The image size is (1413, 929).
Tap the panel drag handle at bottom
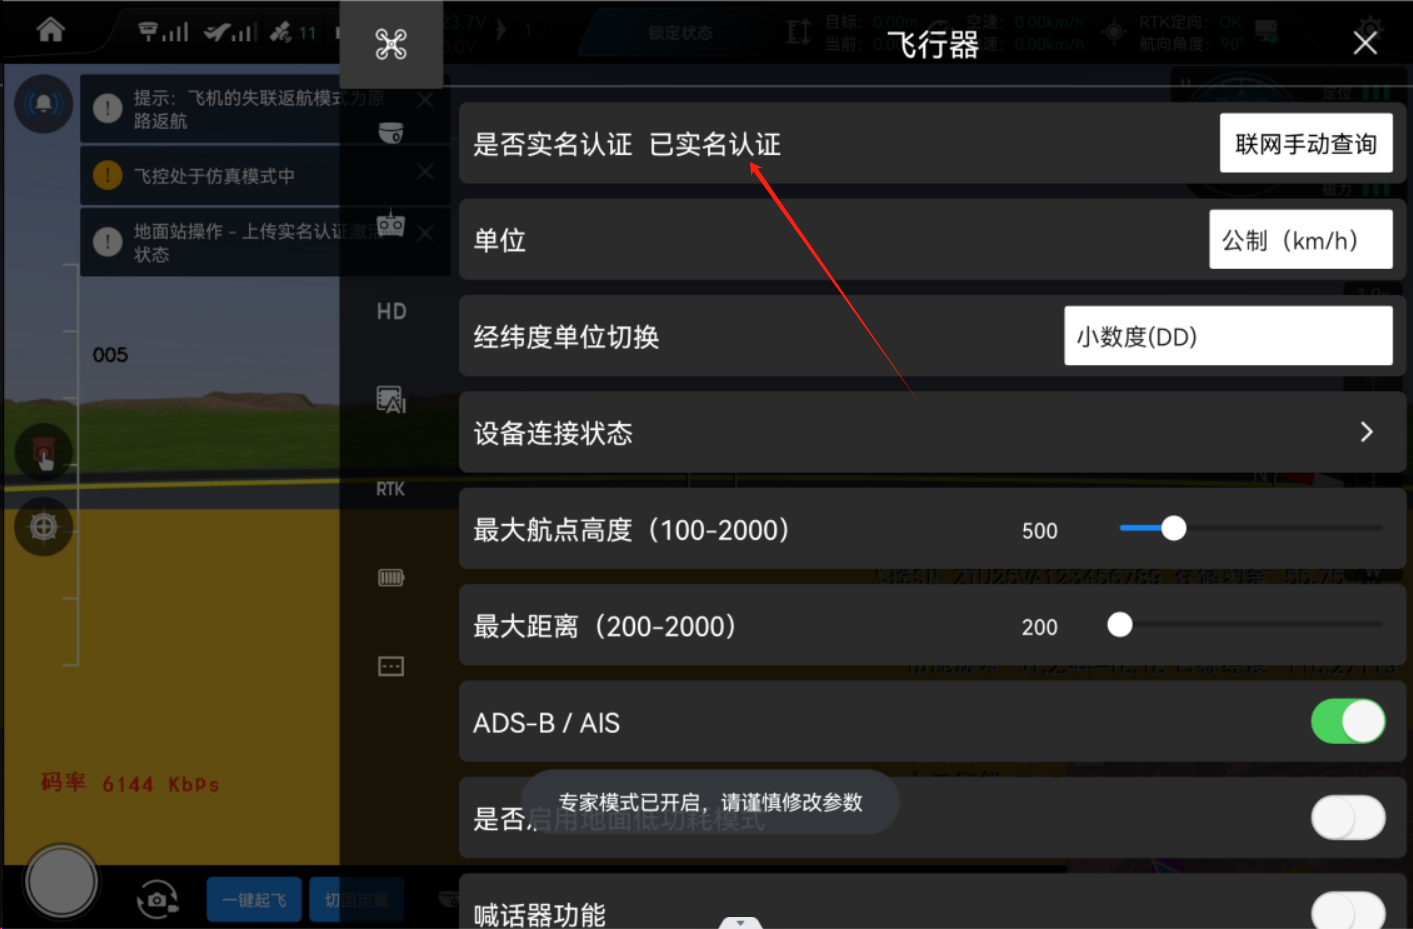(740, 922)
